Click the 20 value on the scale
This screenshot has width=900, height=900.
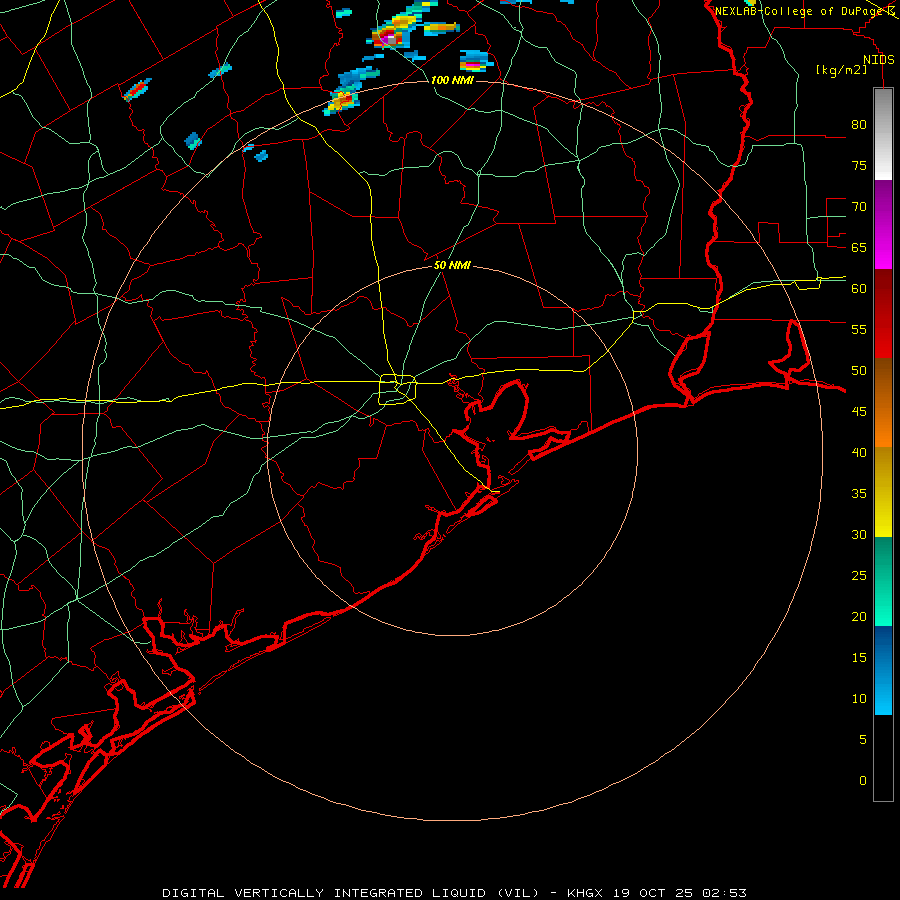859,616
